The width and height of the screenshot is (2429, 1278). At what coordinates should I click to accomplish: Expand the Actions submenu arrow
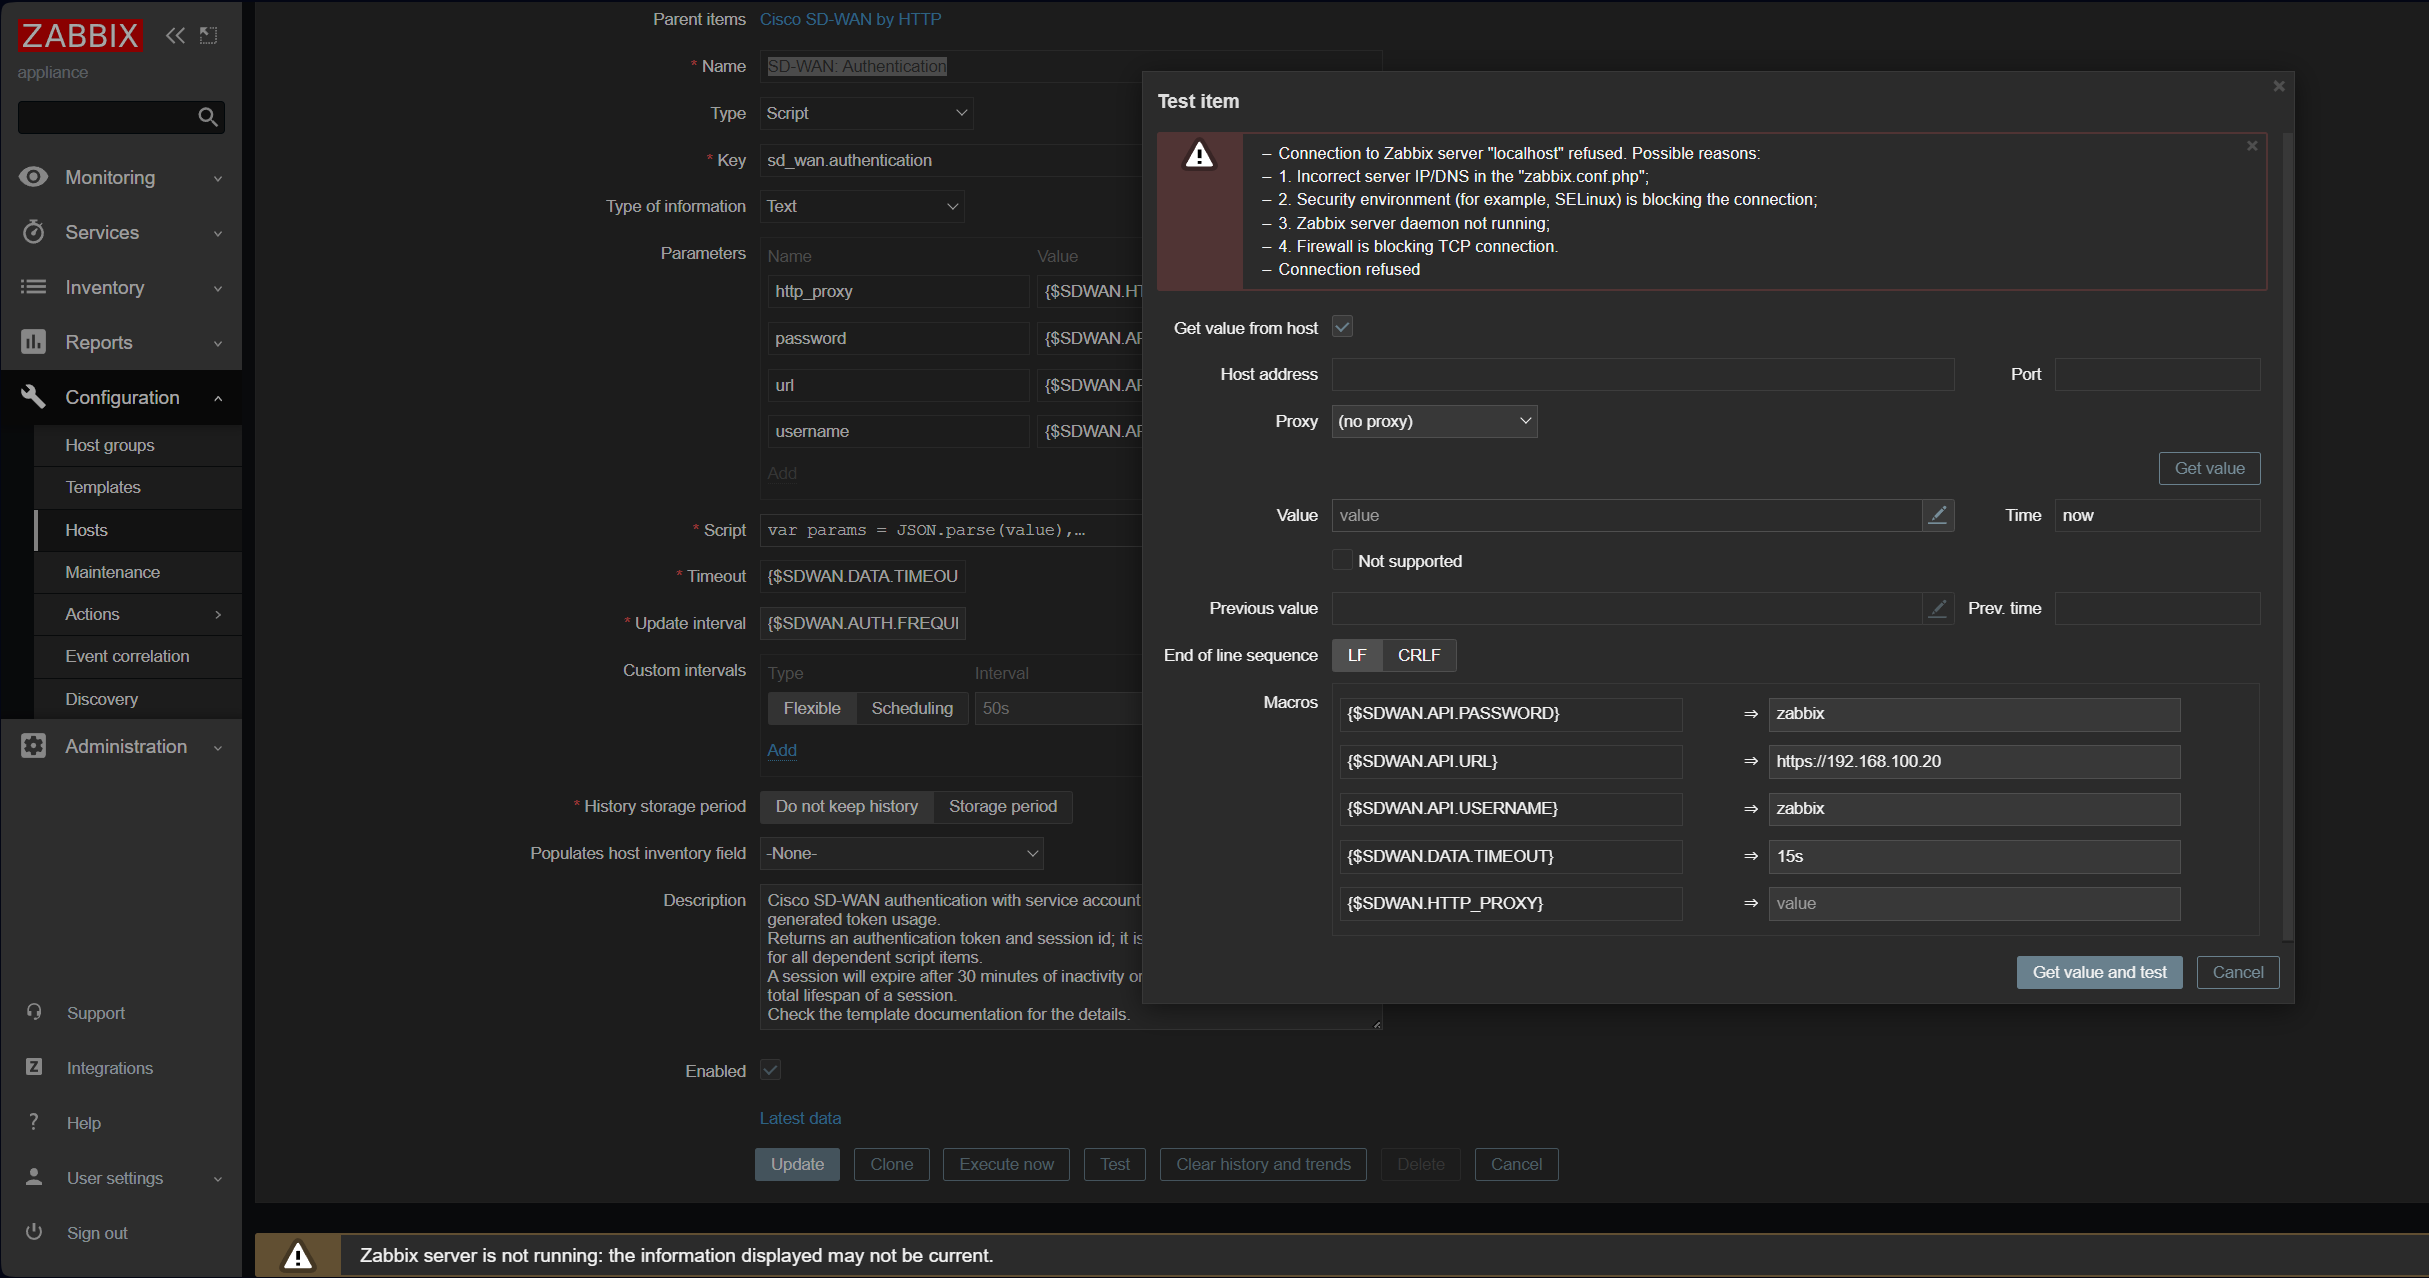(218, 614)
